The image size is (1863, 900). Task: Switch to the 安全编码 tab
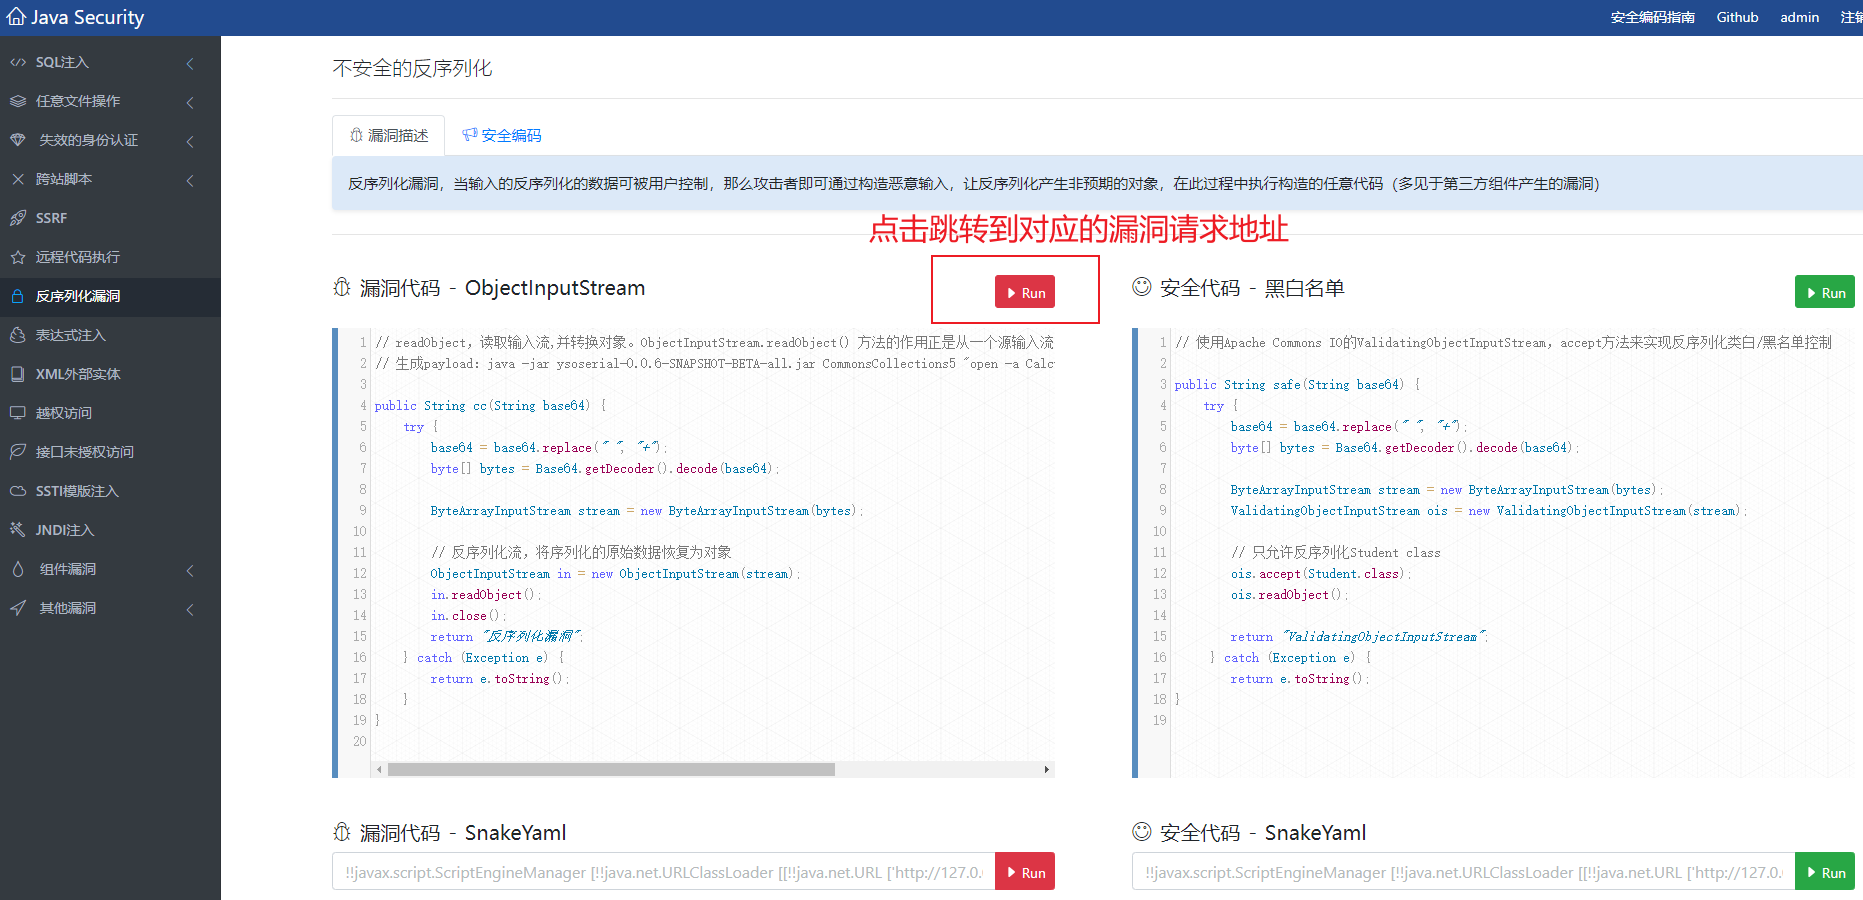[502, 135]
